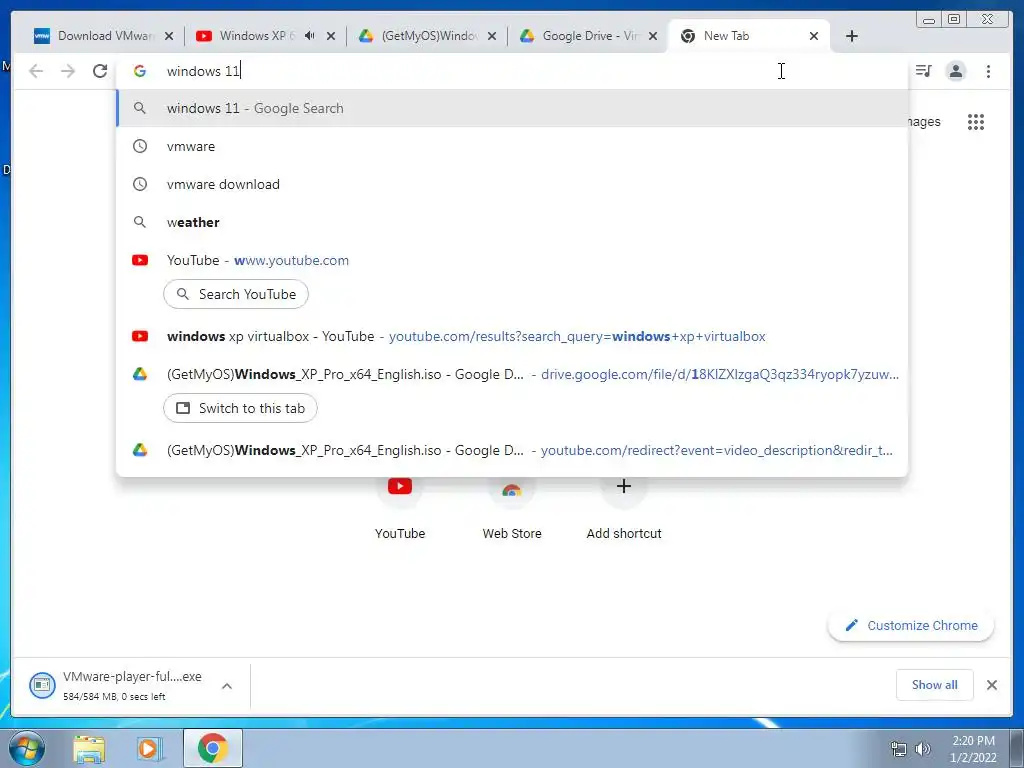Open Windows Explorer from taskbar
This screenshot has height=768, width=1024.
[x=89, y=749]
